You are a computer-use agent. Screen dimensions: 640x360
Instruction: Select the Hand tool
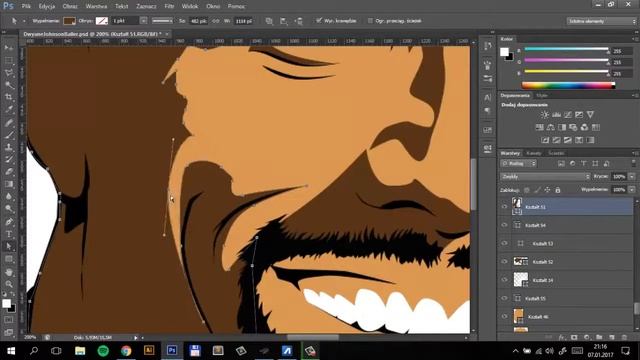(x=9, y=272)
